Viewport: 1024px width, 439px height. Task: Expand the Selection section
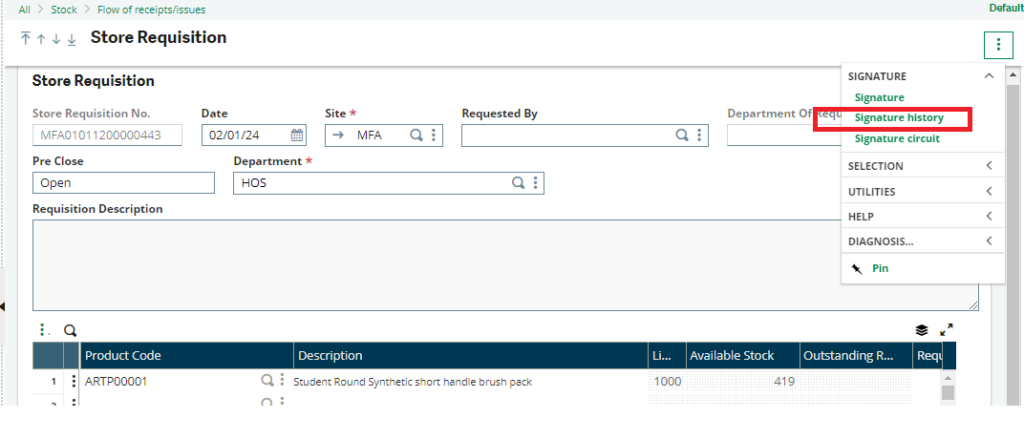click(988, 166)
